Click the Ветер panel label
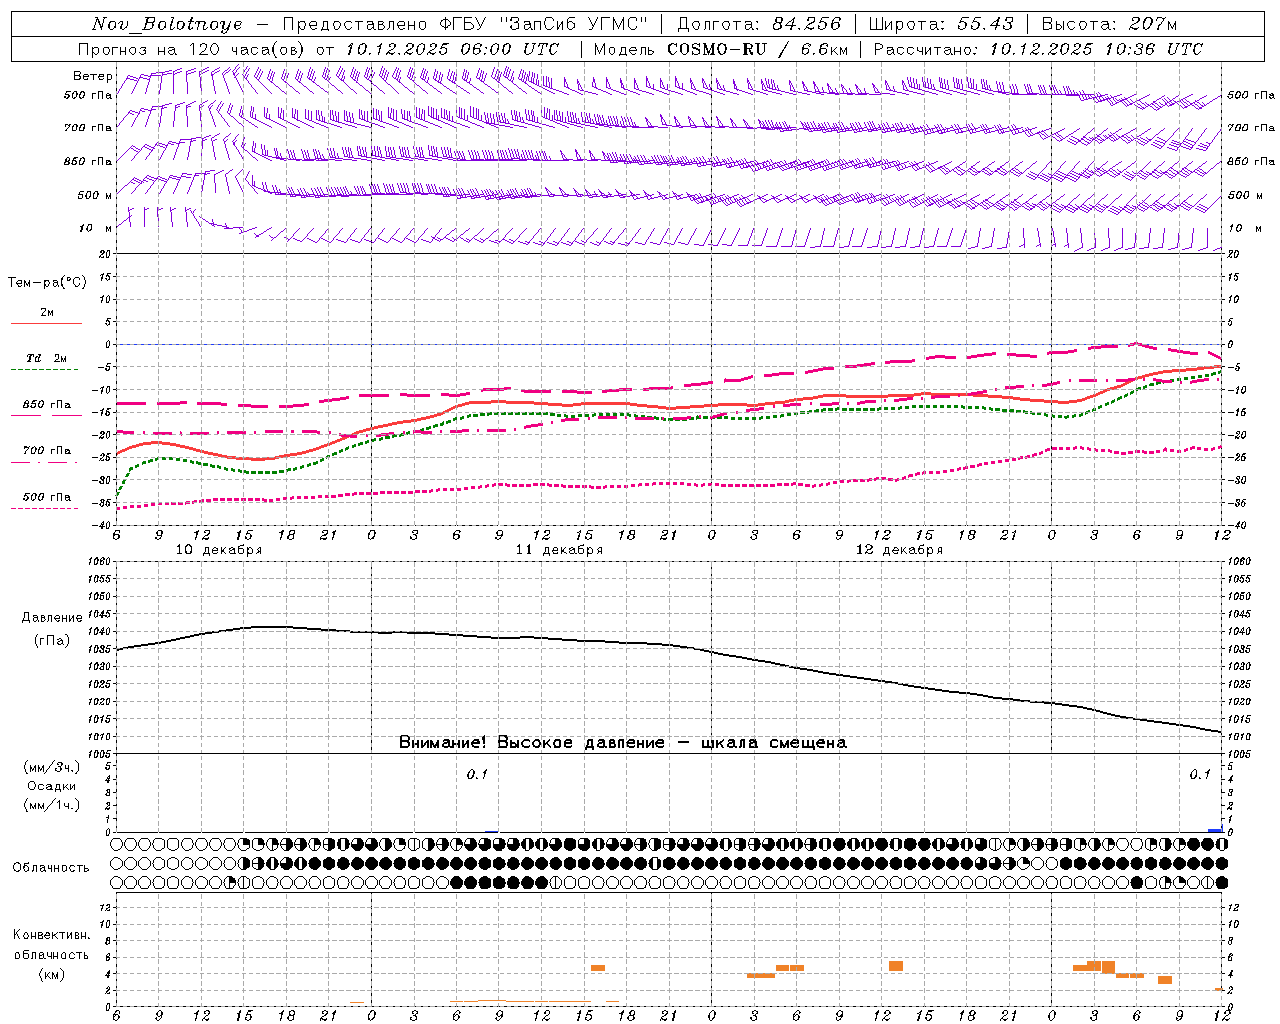 [x=92, y=76]
